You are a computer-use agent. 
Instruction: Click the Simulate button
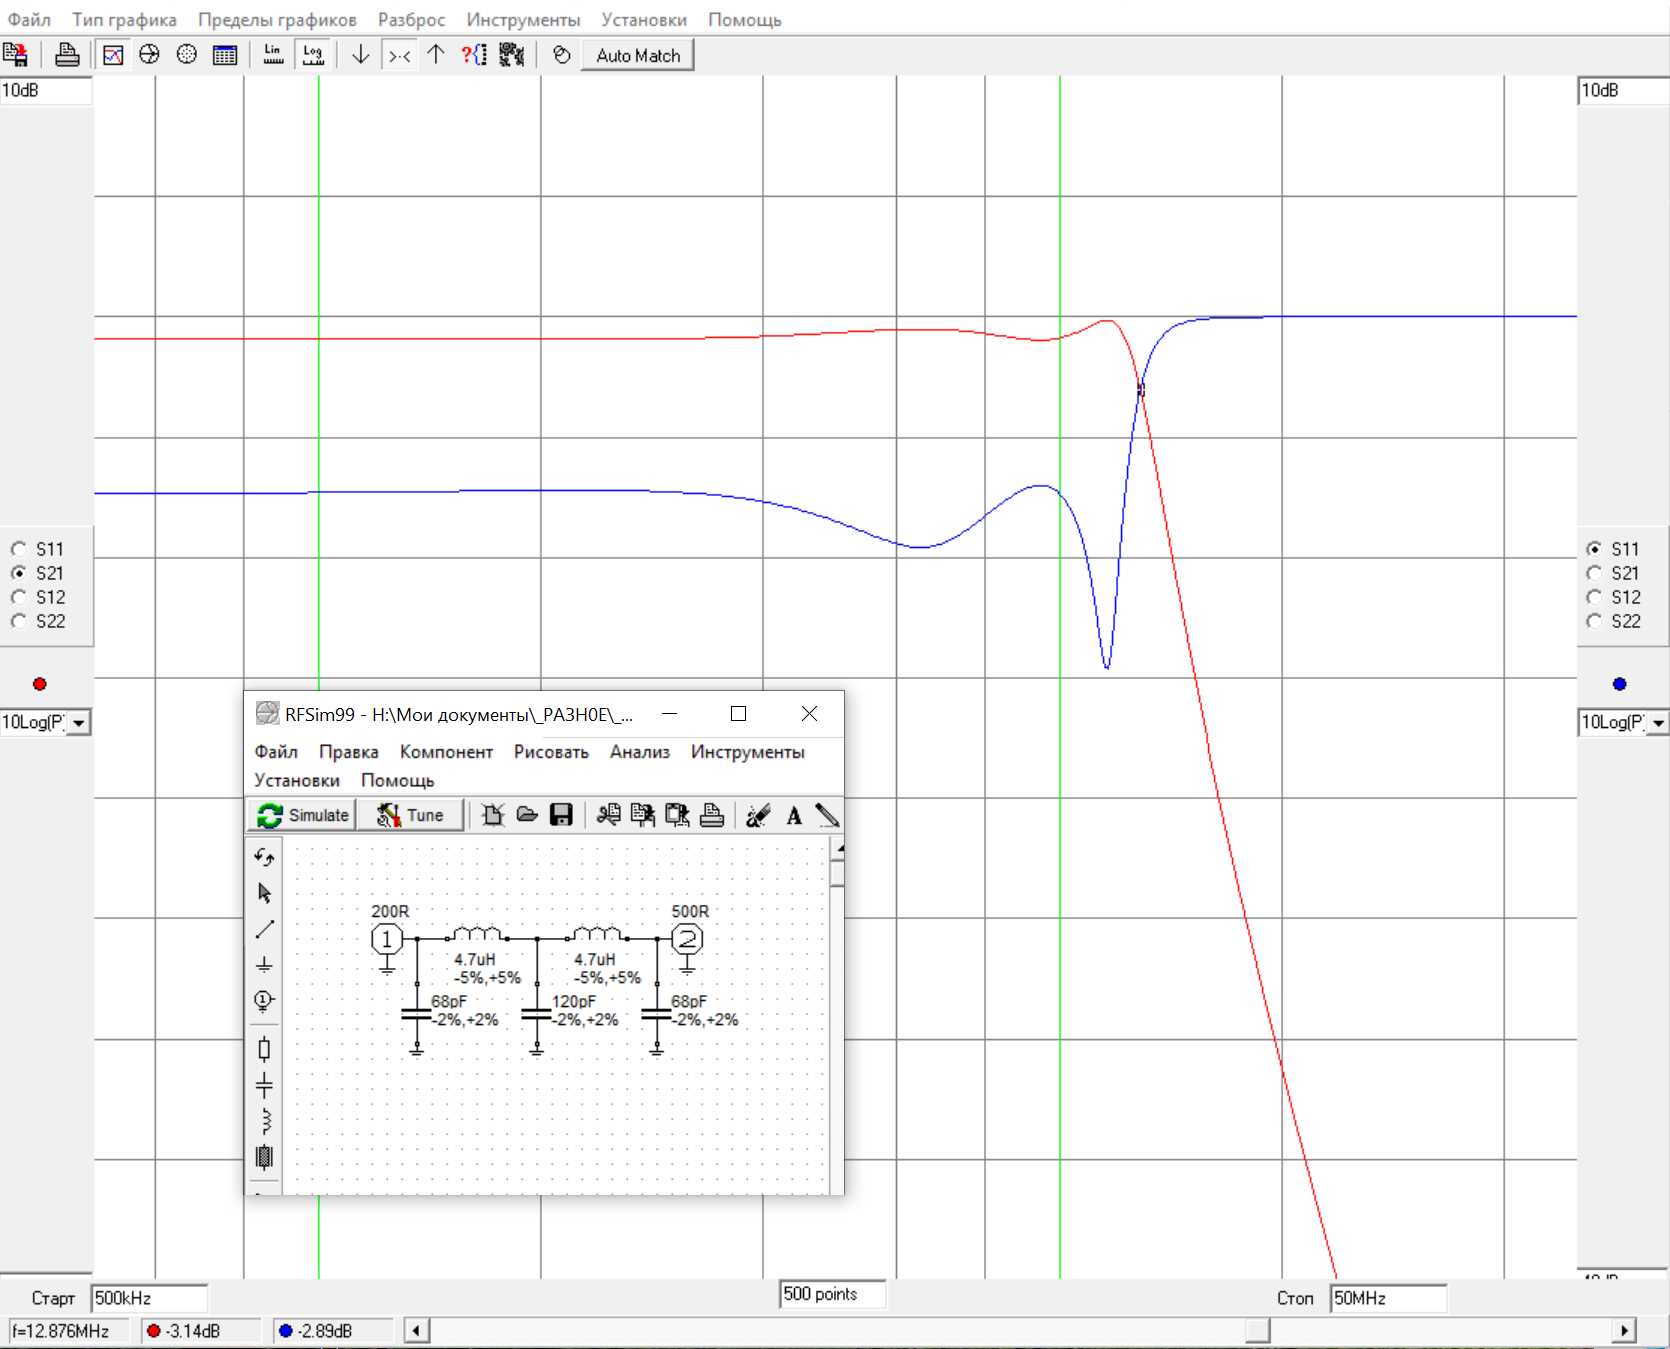pyautogui.click(x=304, y=815)
